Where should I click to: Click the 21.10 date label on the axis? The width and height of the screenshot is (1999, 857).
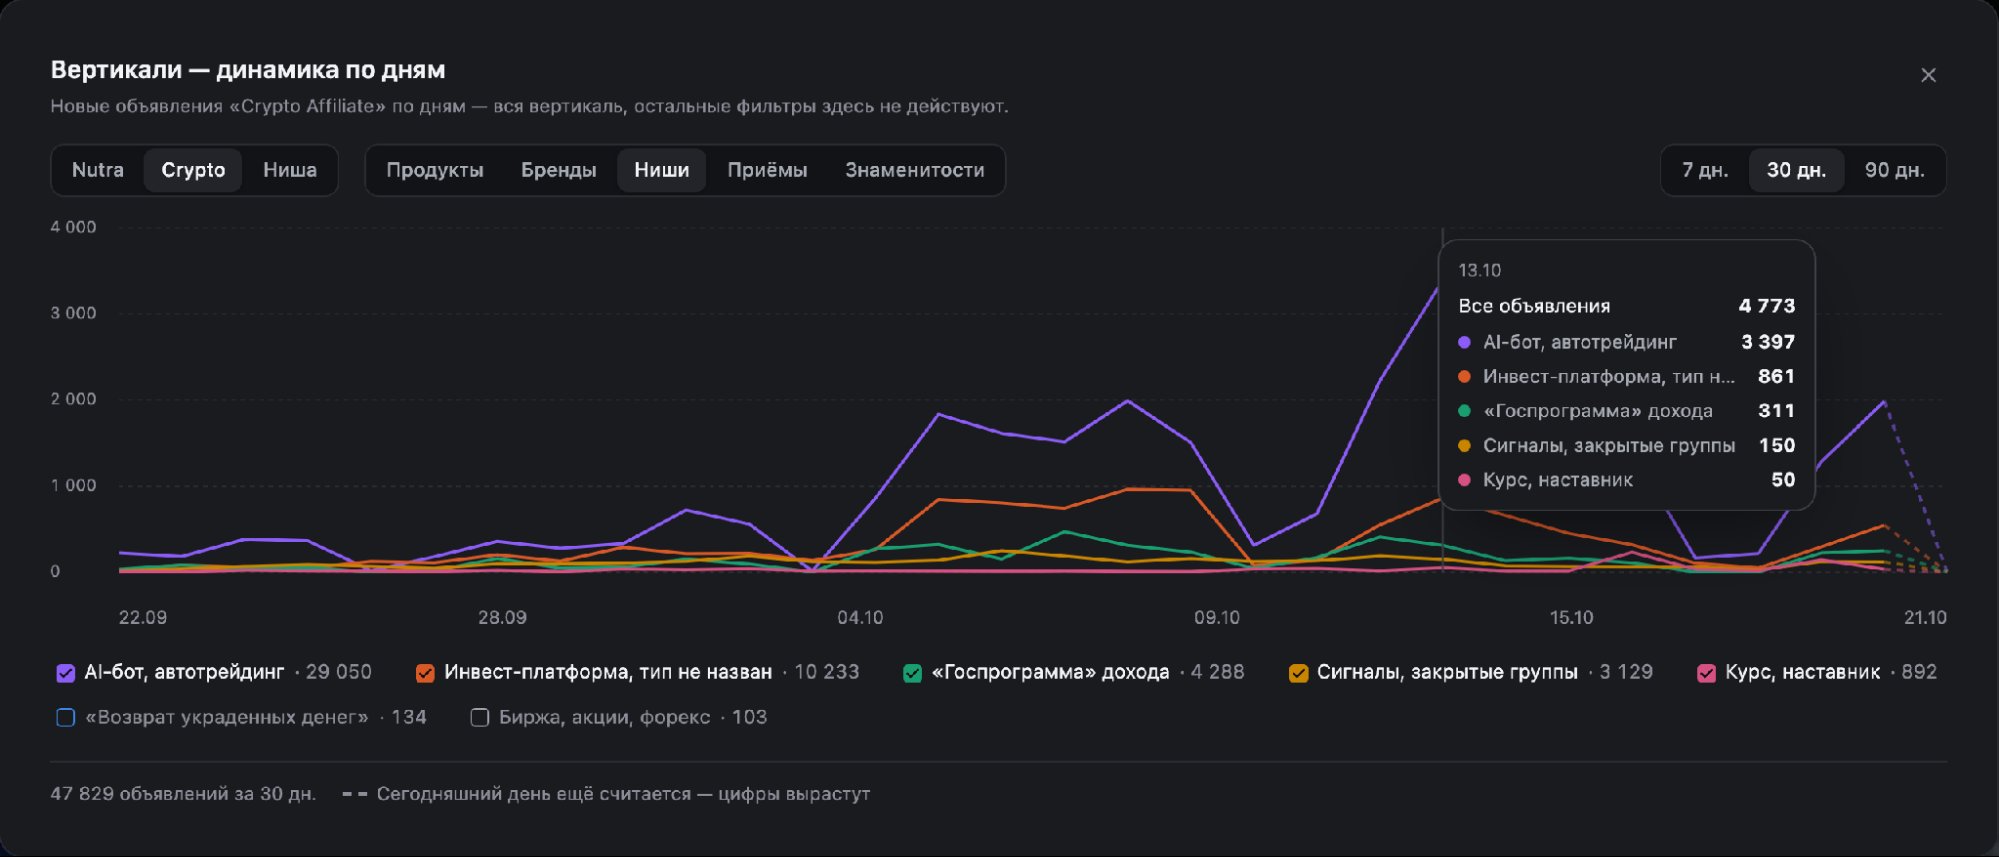click(x=1925, y=617)
